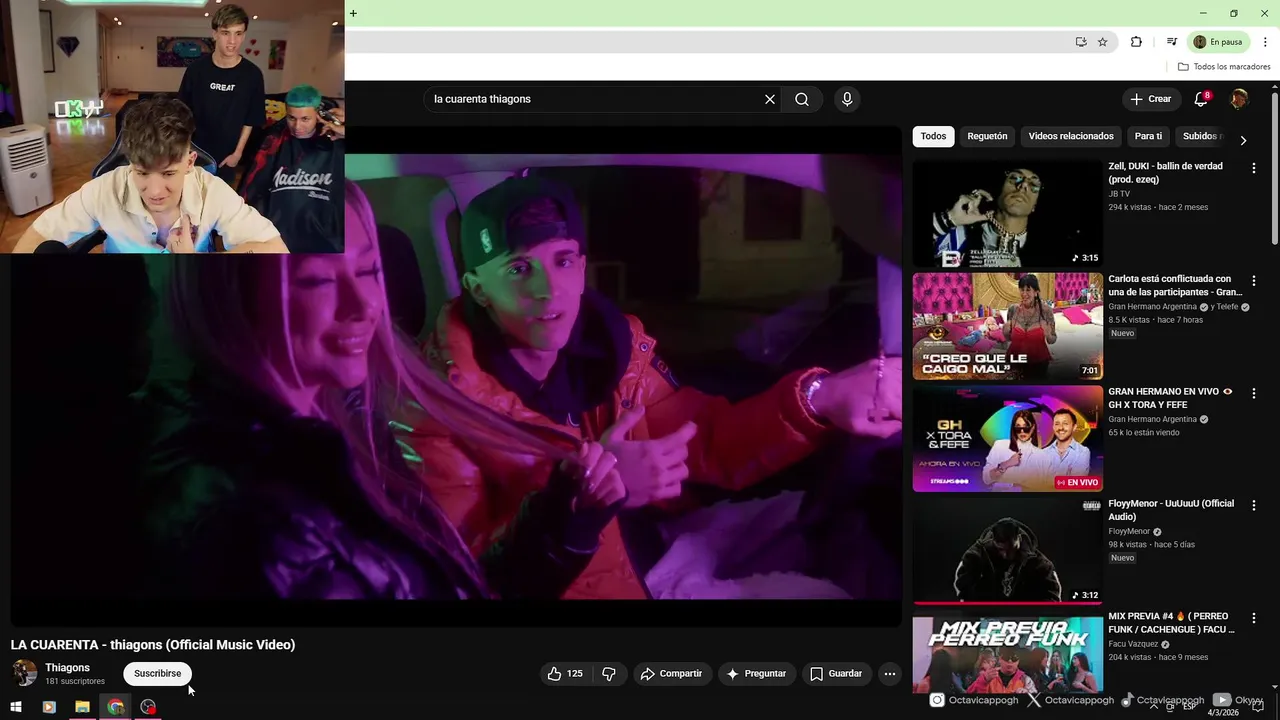Click the Compartir button

(671, 674)
